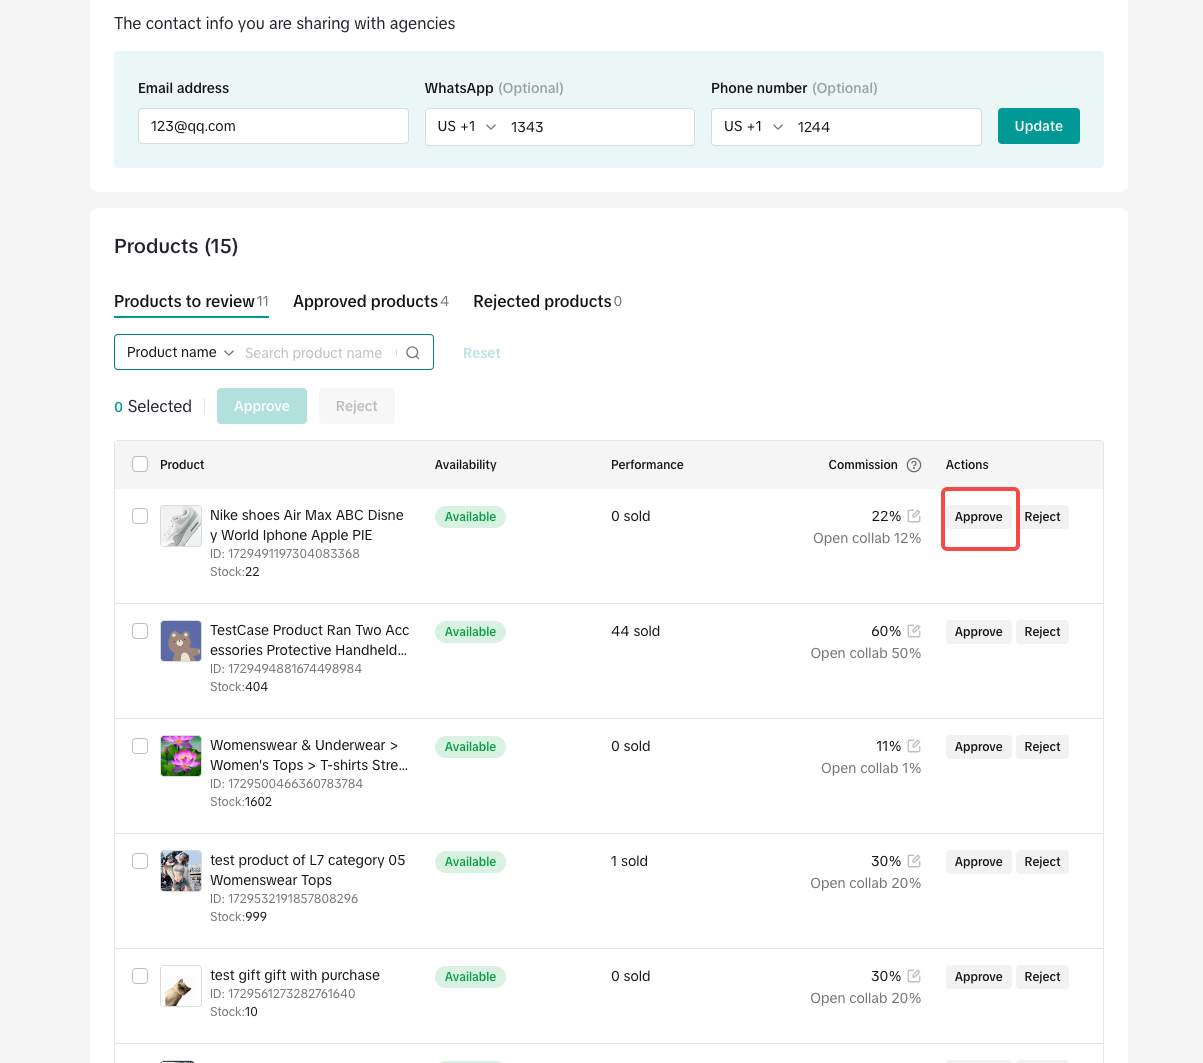The height and width of the screenshot is (1063, 1203).
Task: Approve the test gift with purchase product
Action: click(x=978, y=977)
